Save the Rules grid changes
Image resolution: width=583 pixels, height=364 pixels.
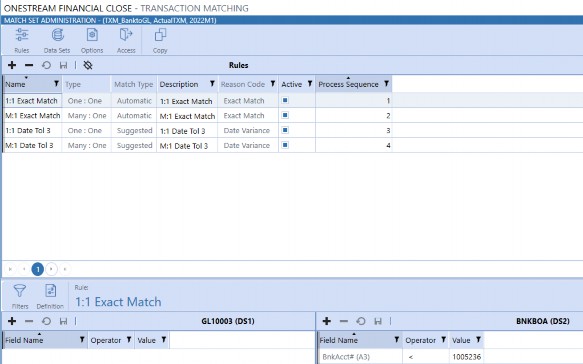click(64, 65)
